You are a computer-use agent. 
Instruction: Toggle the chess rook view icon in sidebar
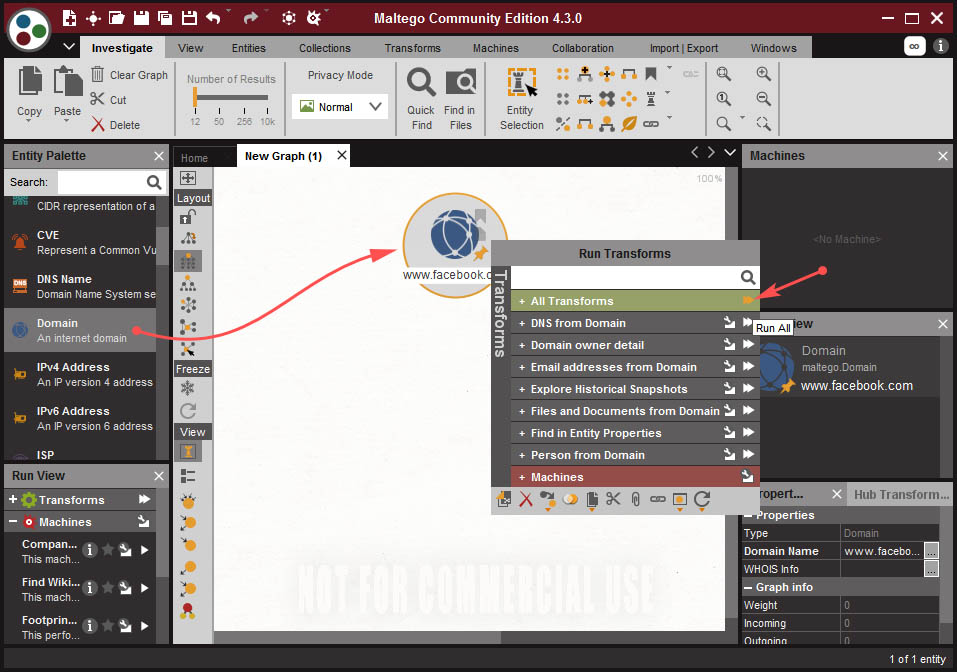(188, 452)
